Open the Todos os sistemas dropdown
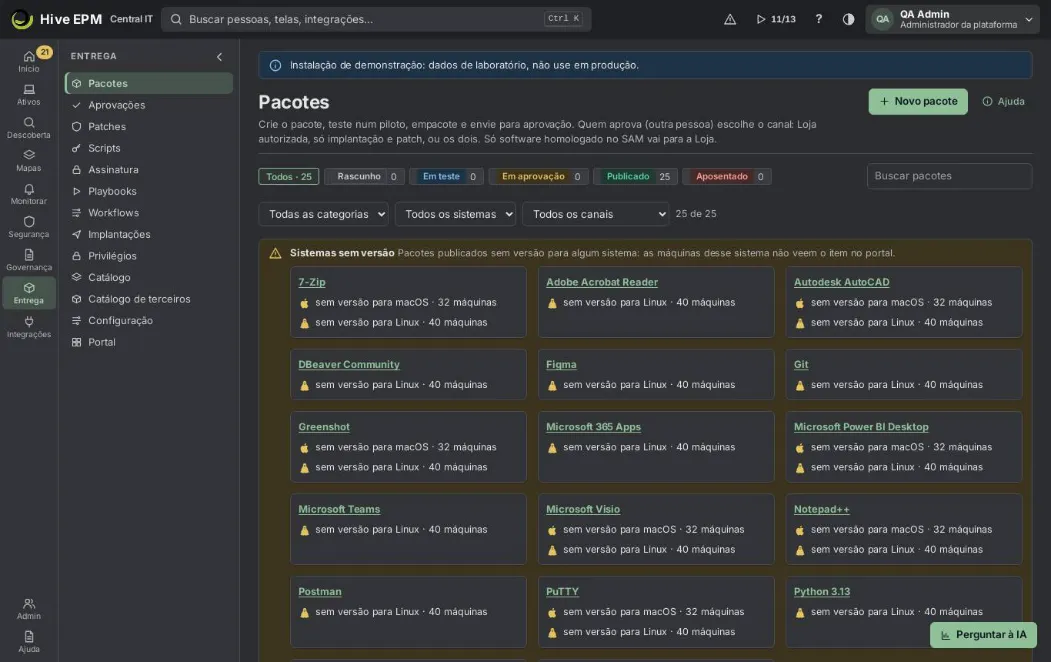 click(455, 214)
